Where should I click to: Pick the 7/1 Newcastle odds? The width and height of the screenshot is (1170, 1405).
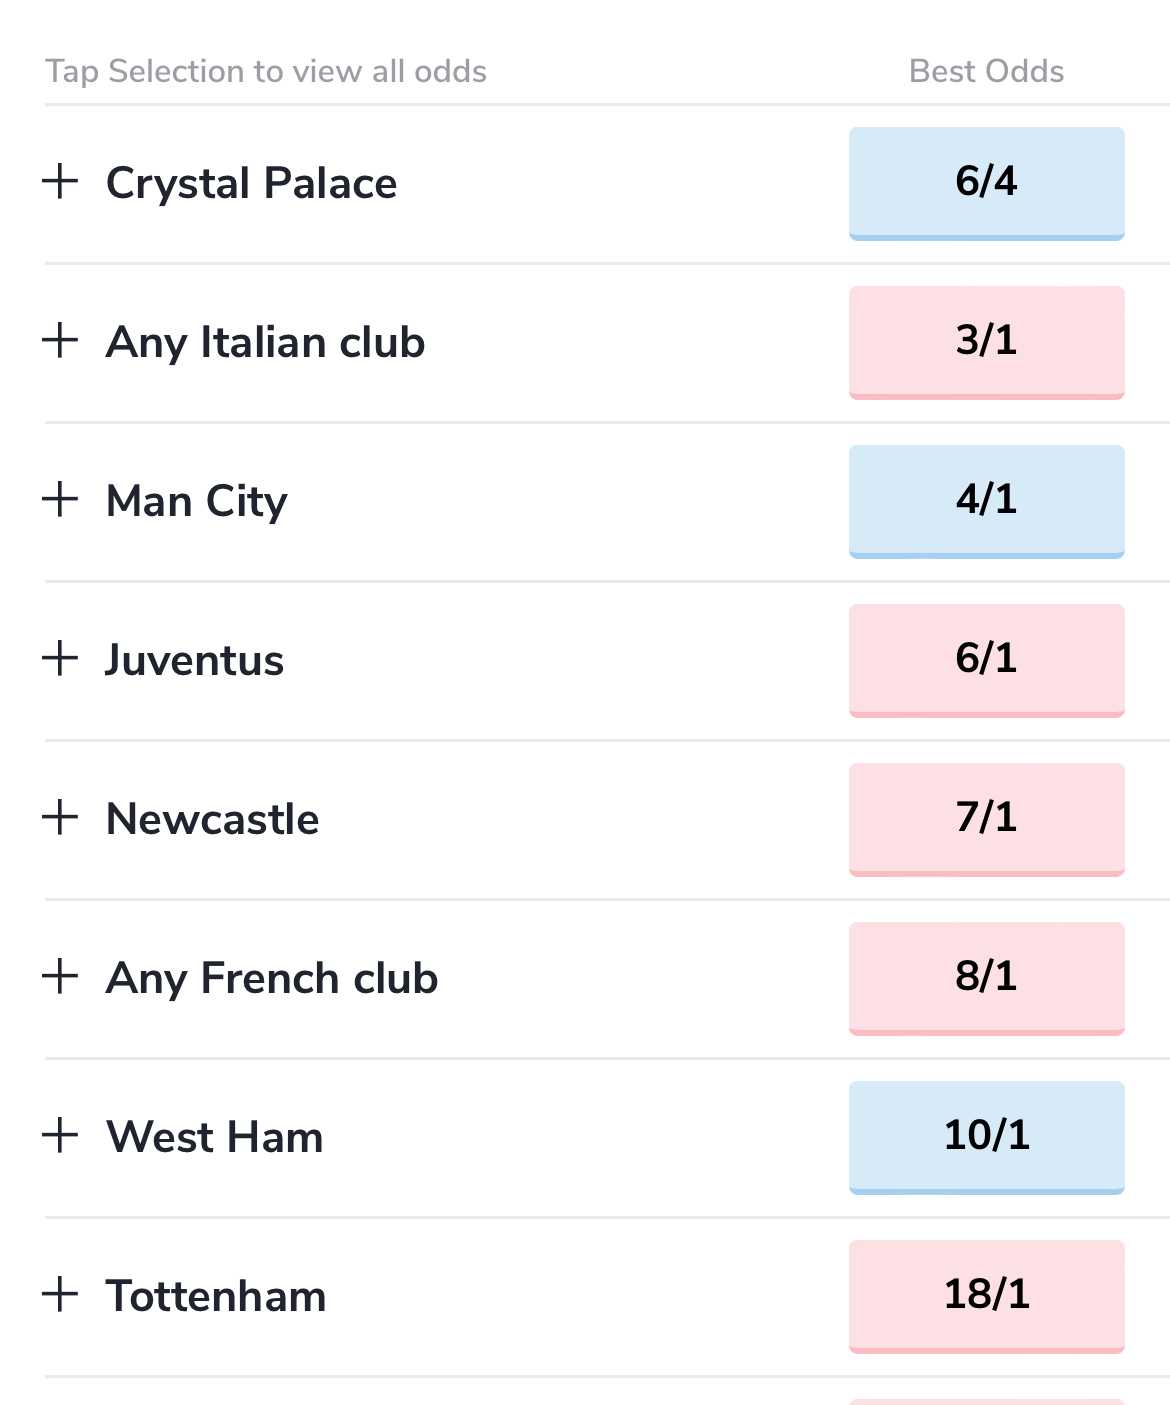click(x=986, y=819)
